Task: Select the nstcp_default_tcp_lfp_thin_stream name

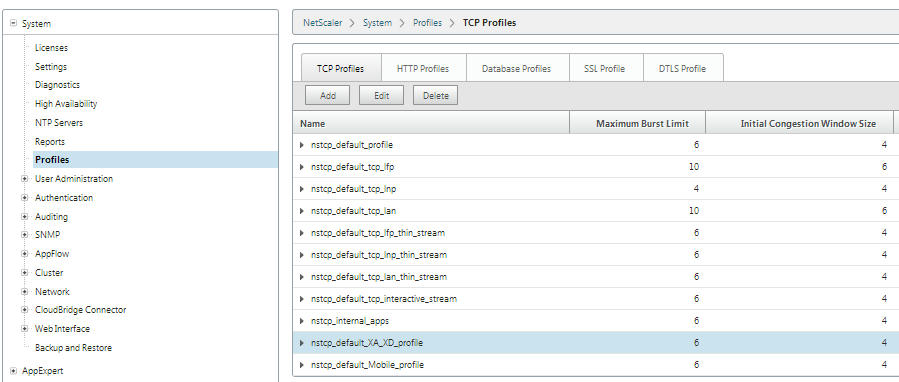Action: 378,233
